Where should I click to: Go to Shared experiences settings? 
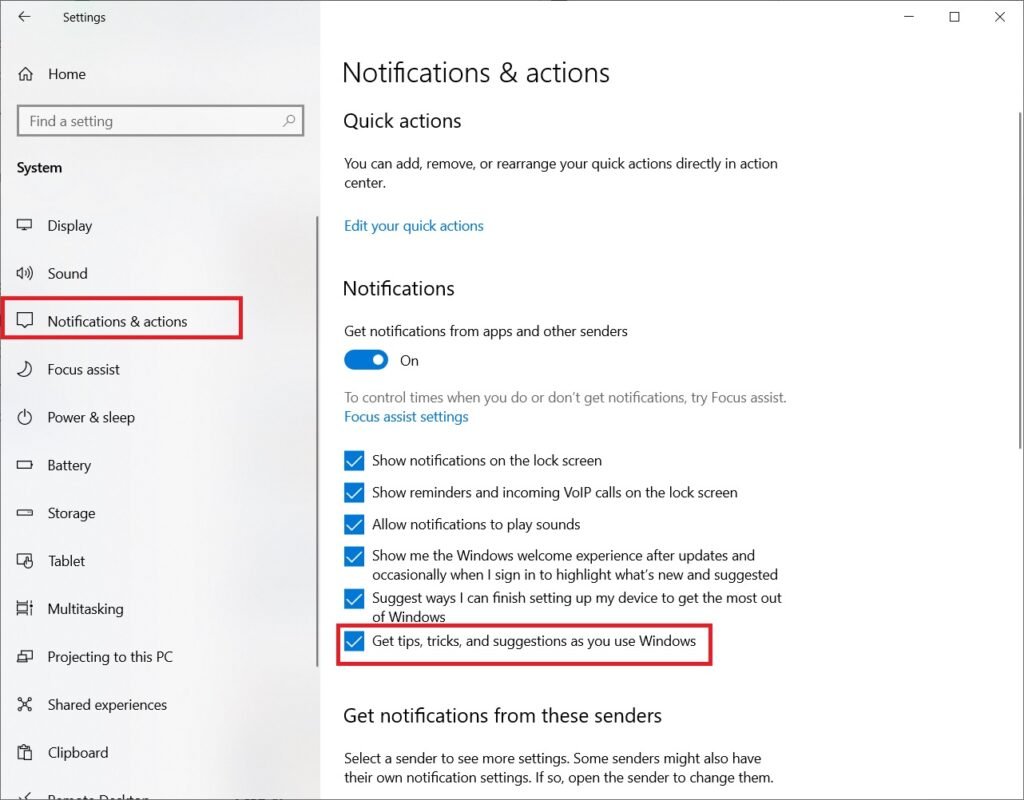107,705
